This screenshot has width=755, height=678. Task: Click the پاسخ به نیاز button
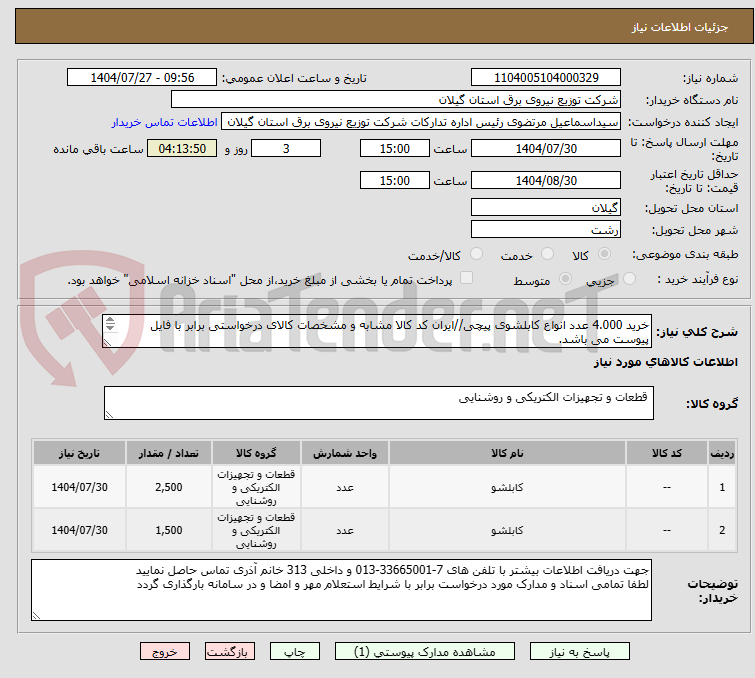579,652
